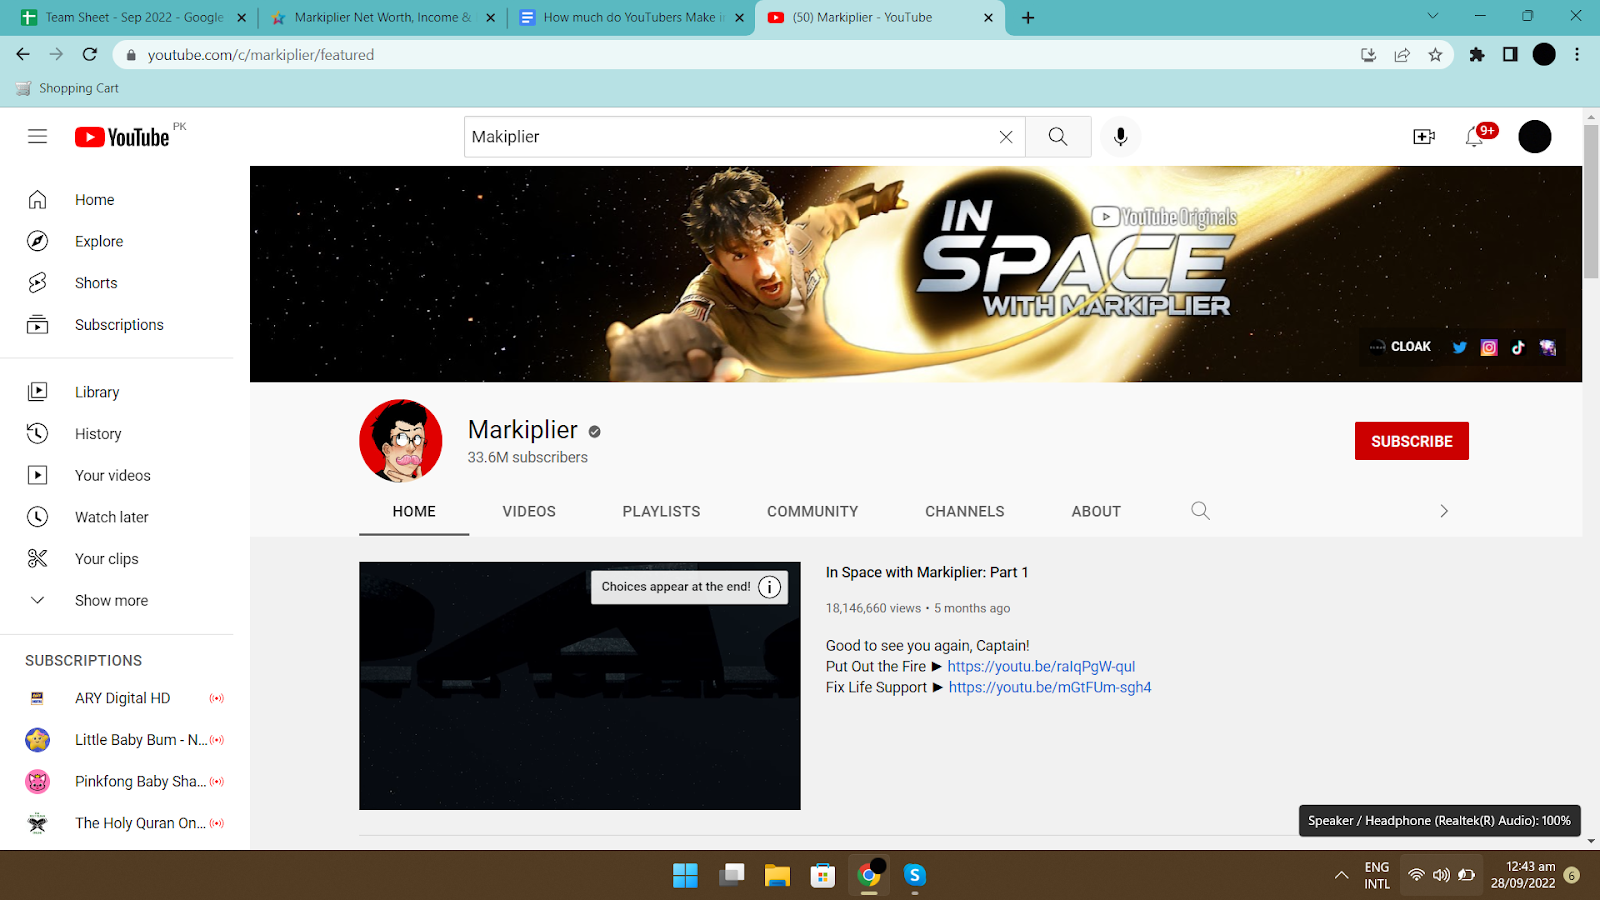The height and width of the screenshot is (900, 1600).
Task: Play the featured In Space video thumbnail
Action: (580, 686)
